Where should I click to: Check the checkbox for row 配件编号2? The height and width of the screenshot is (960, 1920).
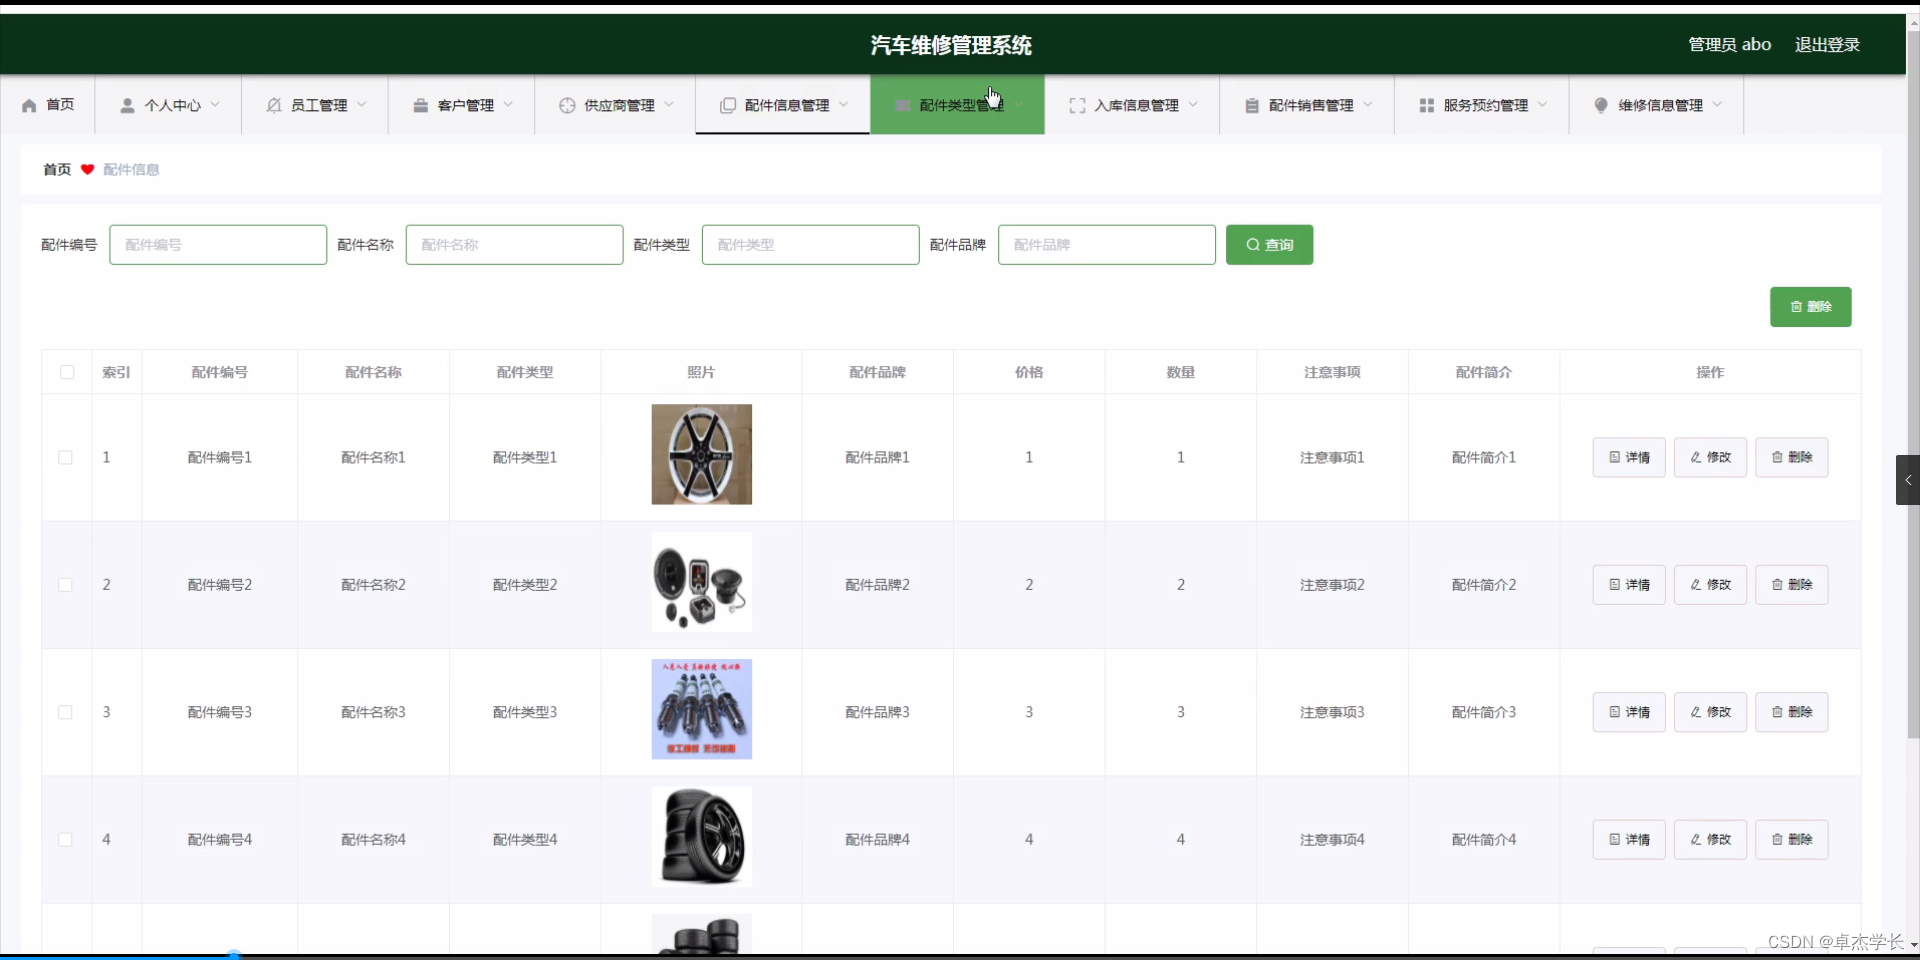[x=65, y=585]
